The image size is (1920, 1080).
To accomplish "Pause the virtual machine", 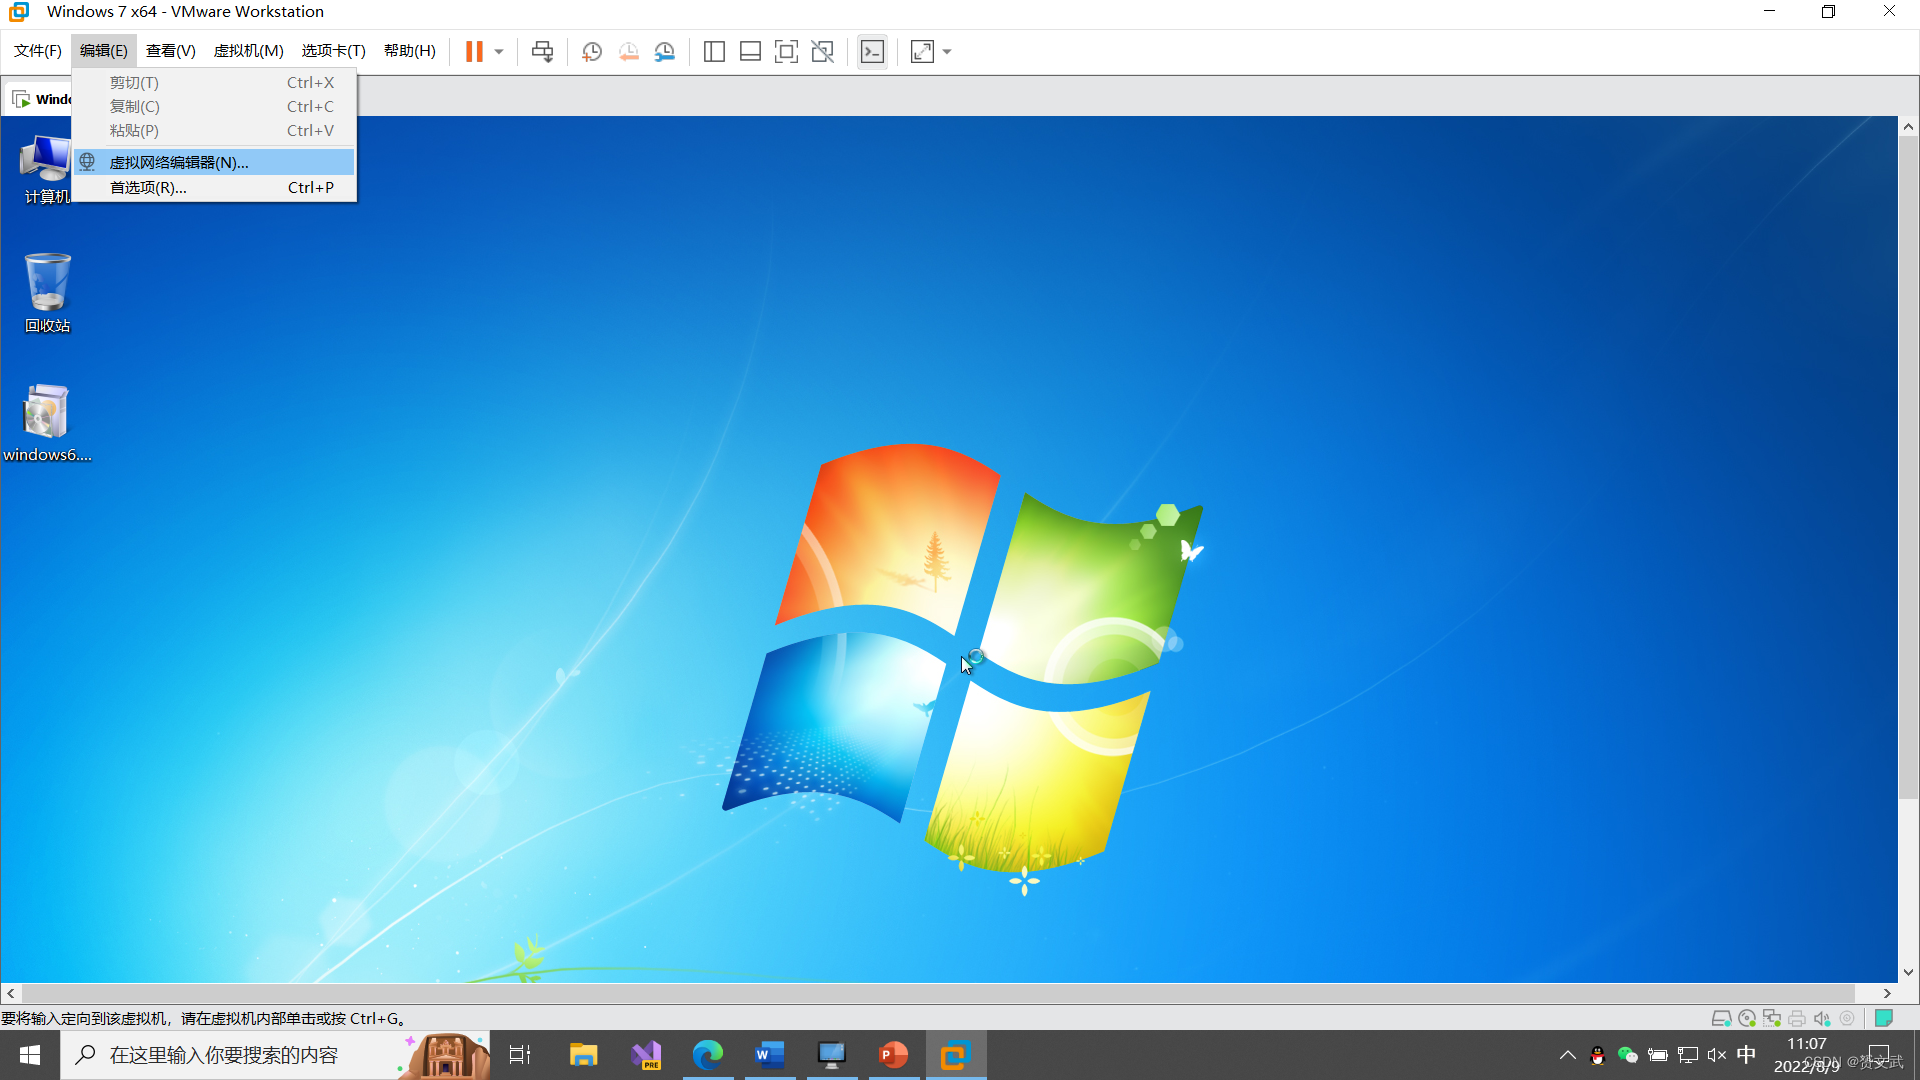I will tap(474, 51).
